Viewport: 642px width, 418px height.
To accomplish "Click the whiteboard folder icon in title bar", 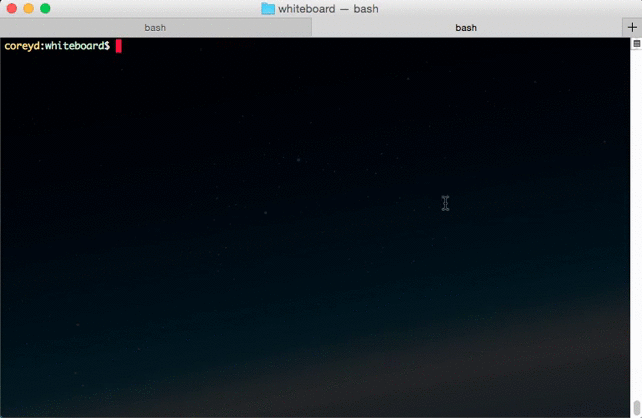I will 268,9.
